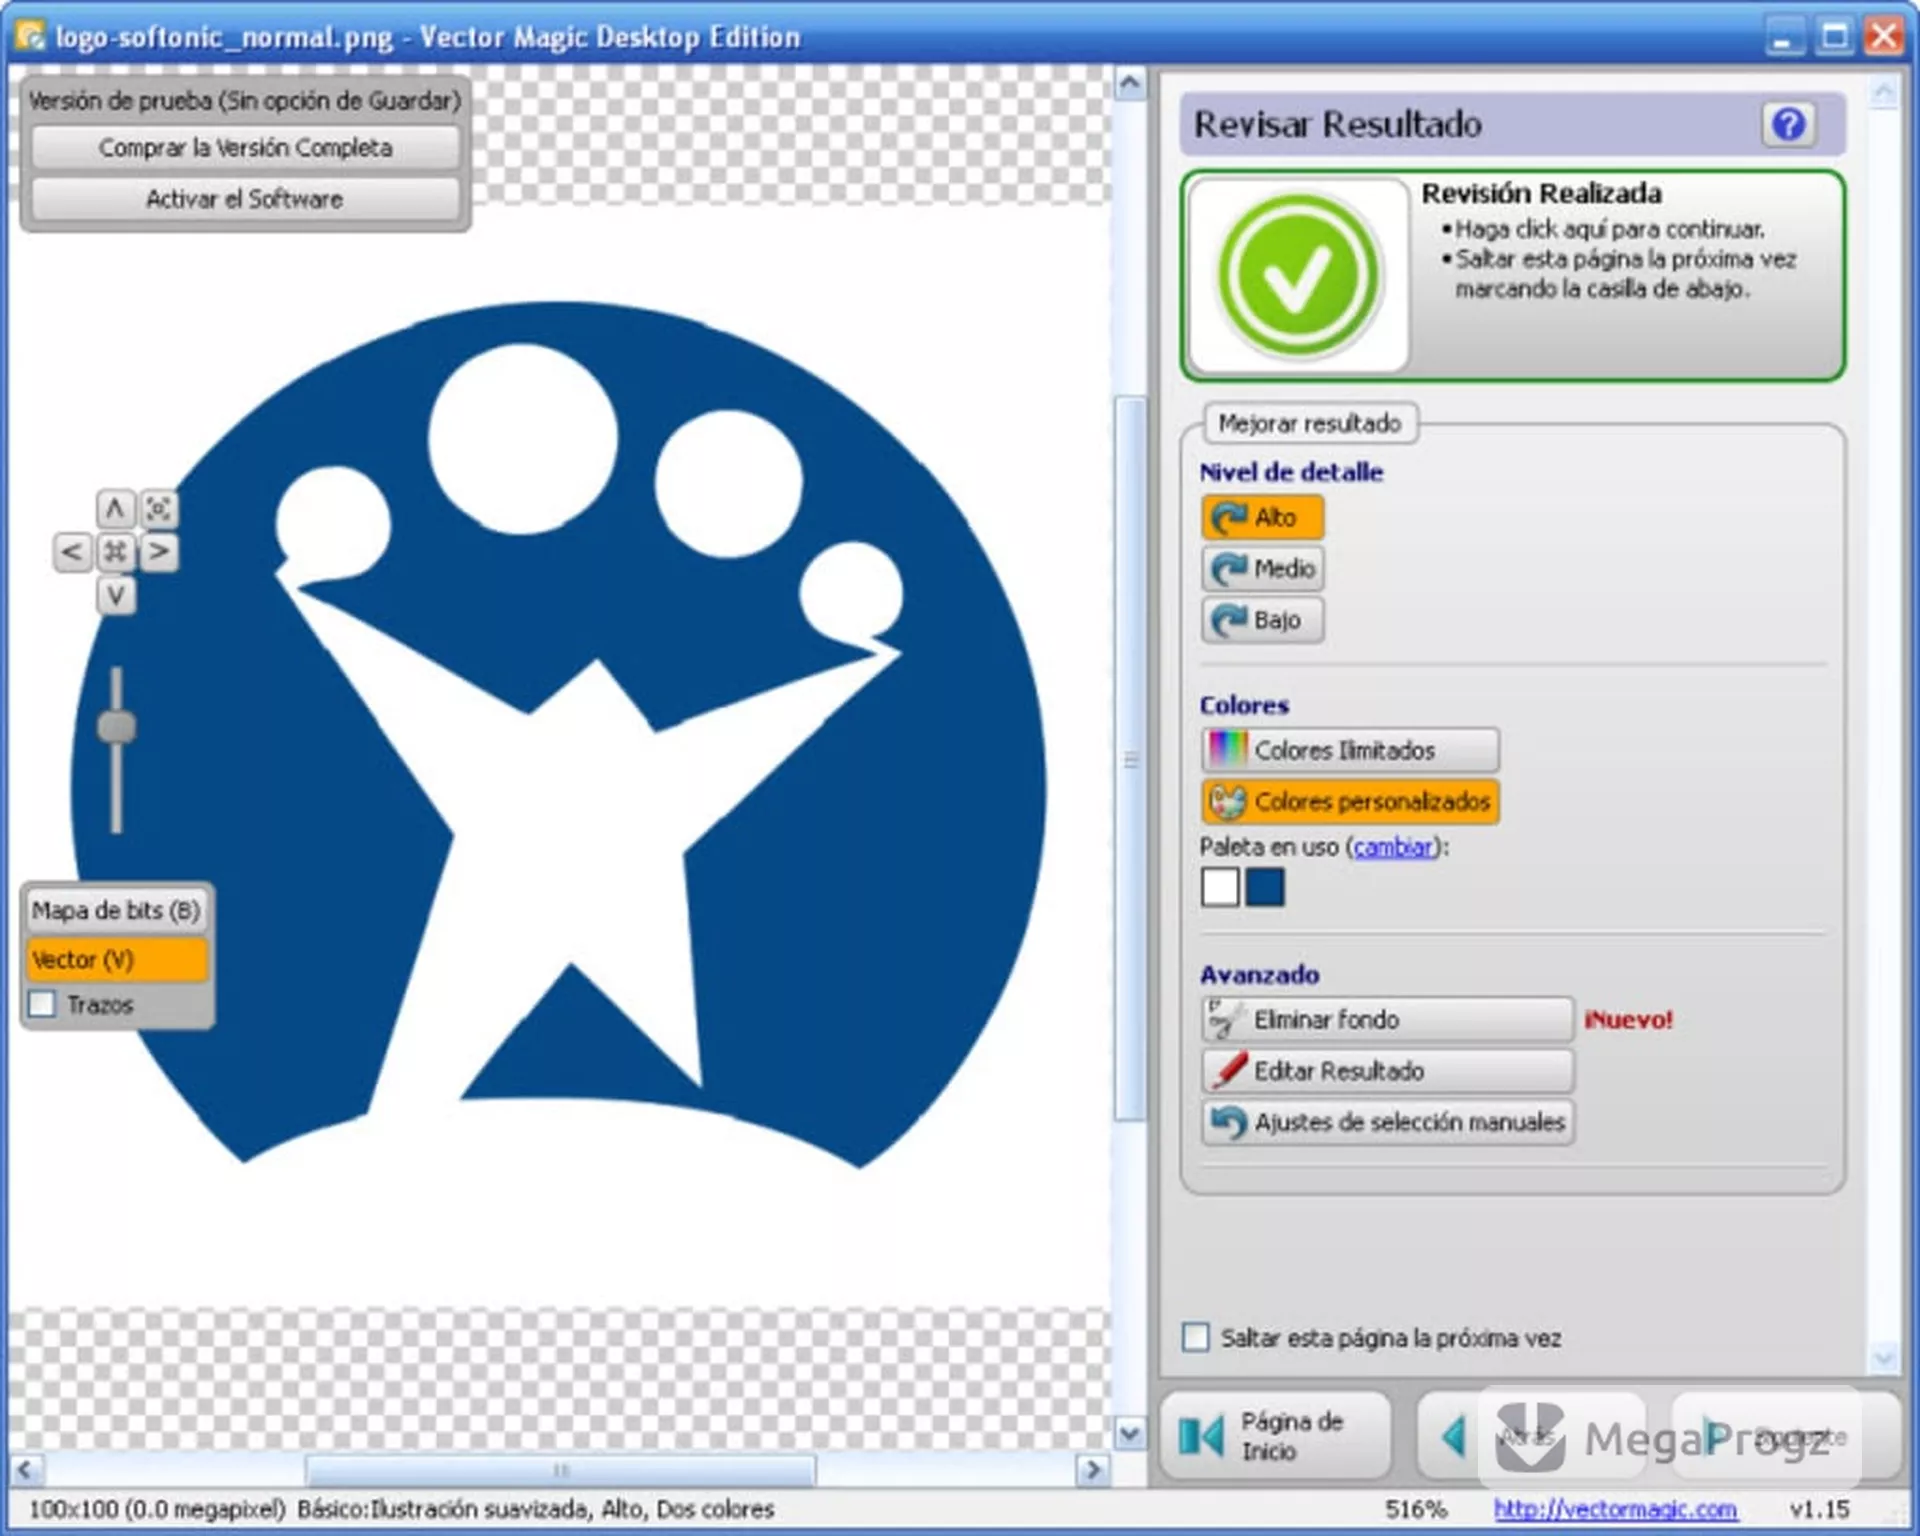Click the Colores heading
This screenshot has width=1920, height=1536.
[1244, 705]
